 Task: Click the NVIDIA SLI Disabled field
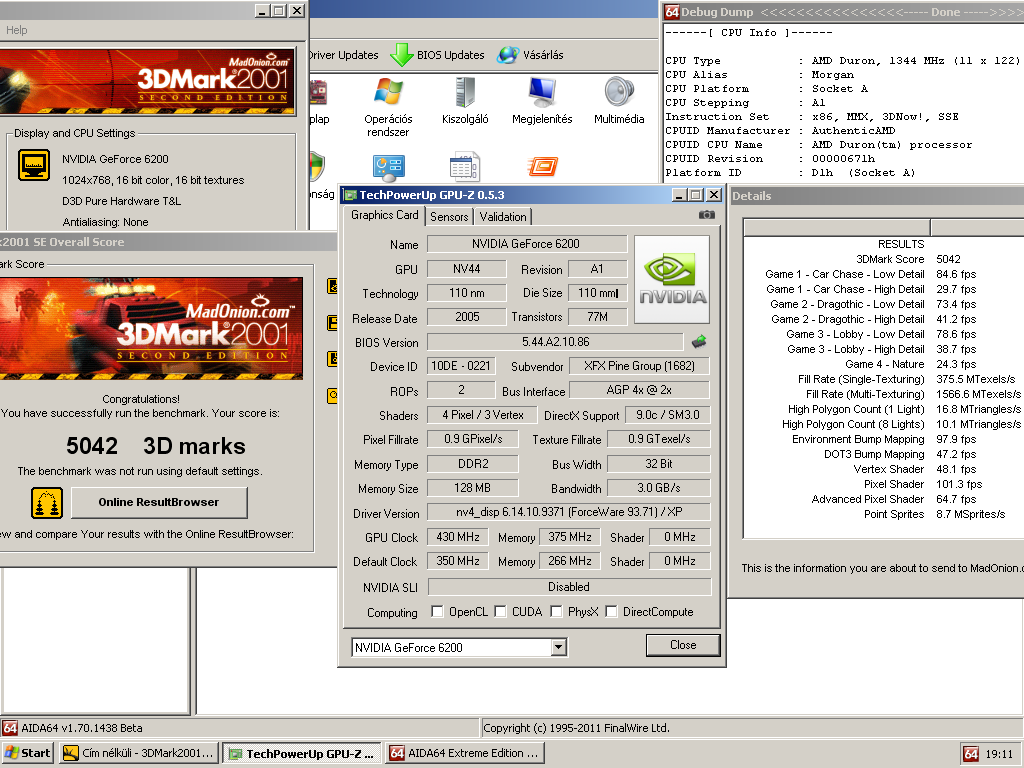pyautogui.click(x=569, y=586)
